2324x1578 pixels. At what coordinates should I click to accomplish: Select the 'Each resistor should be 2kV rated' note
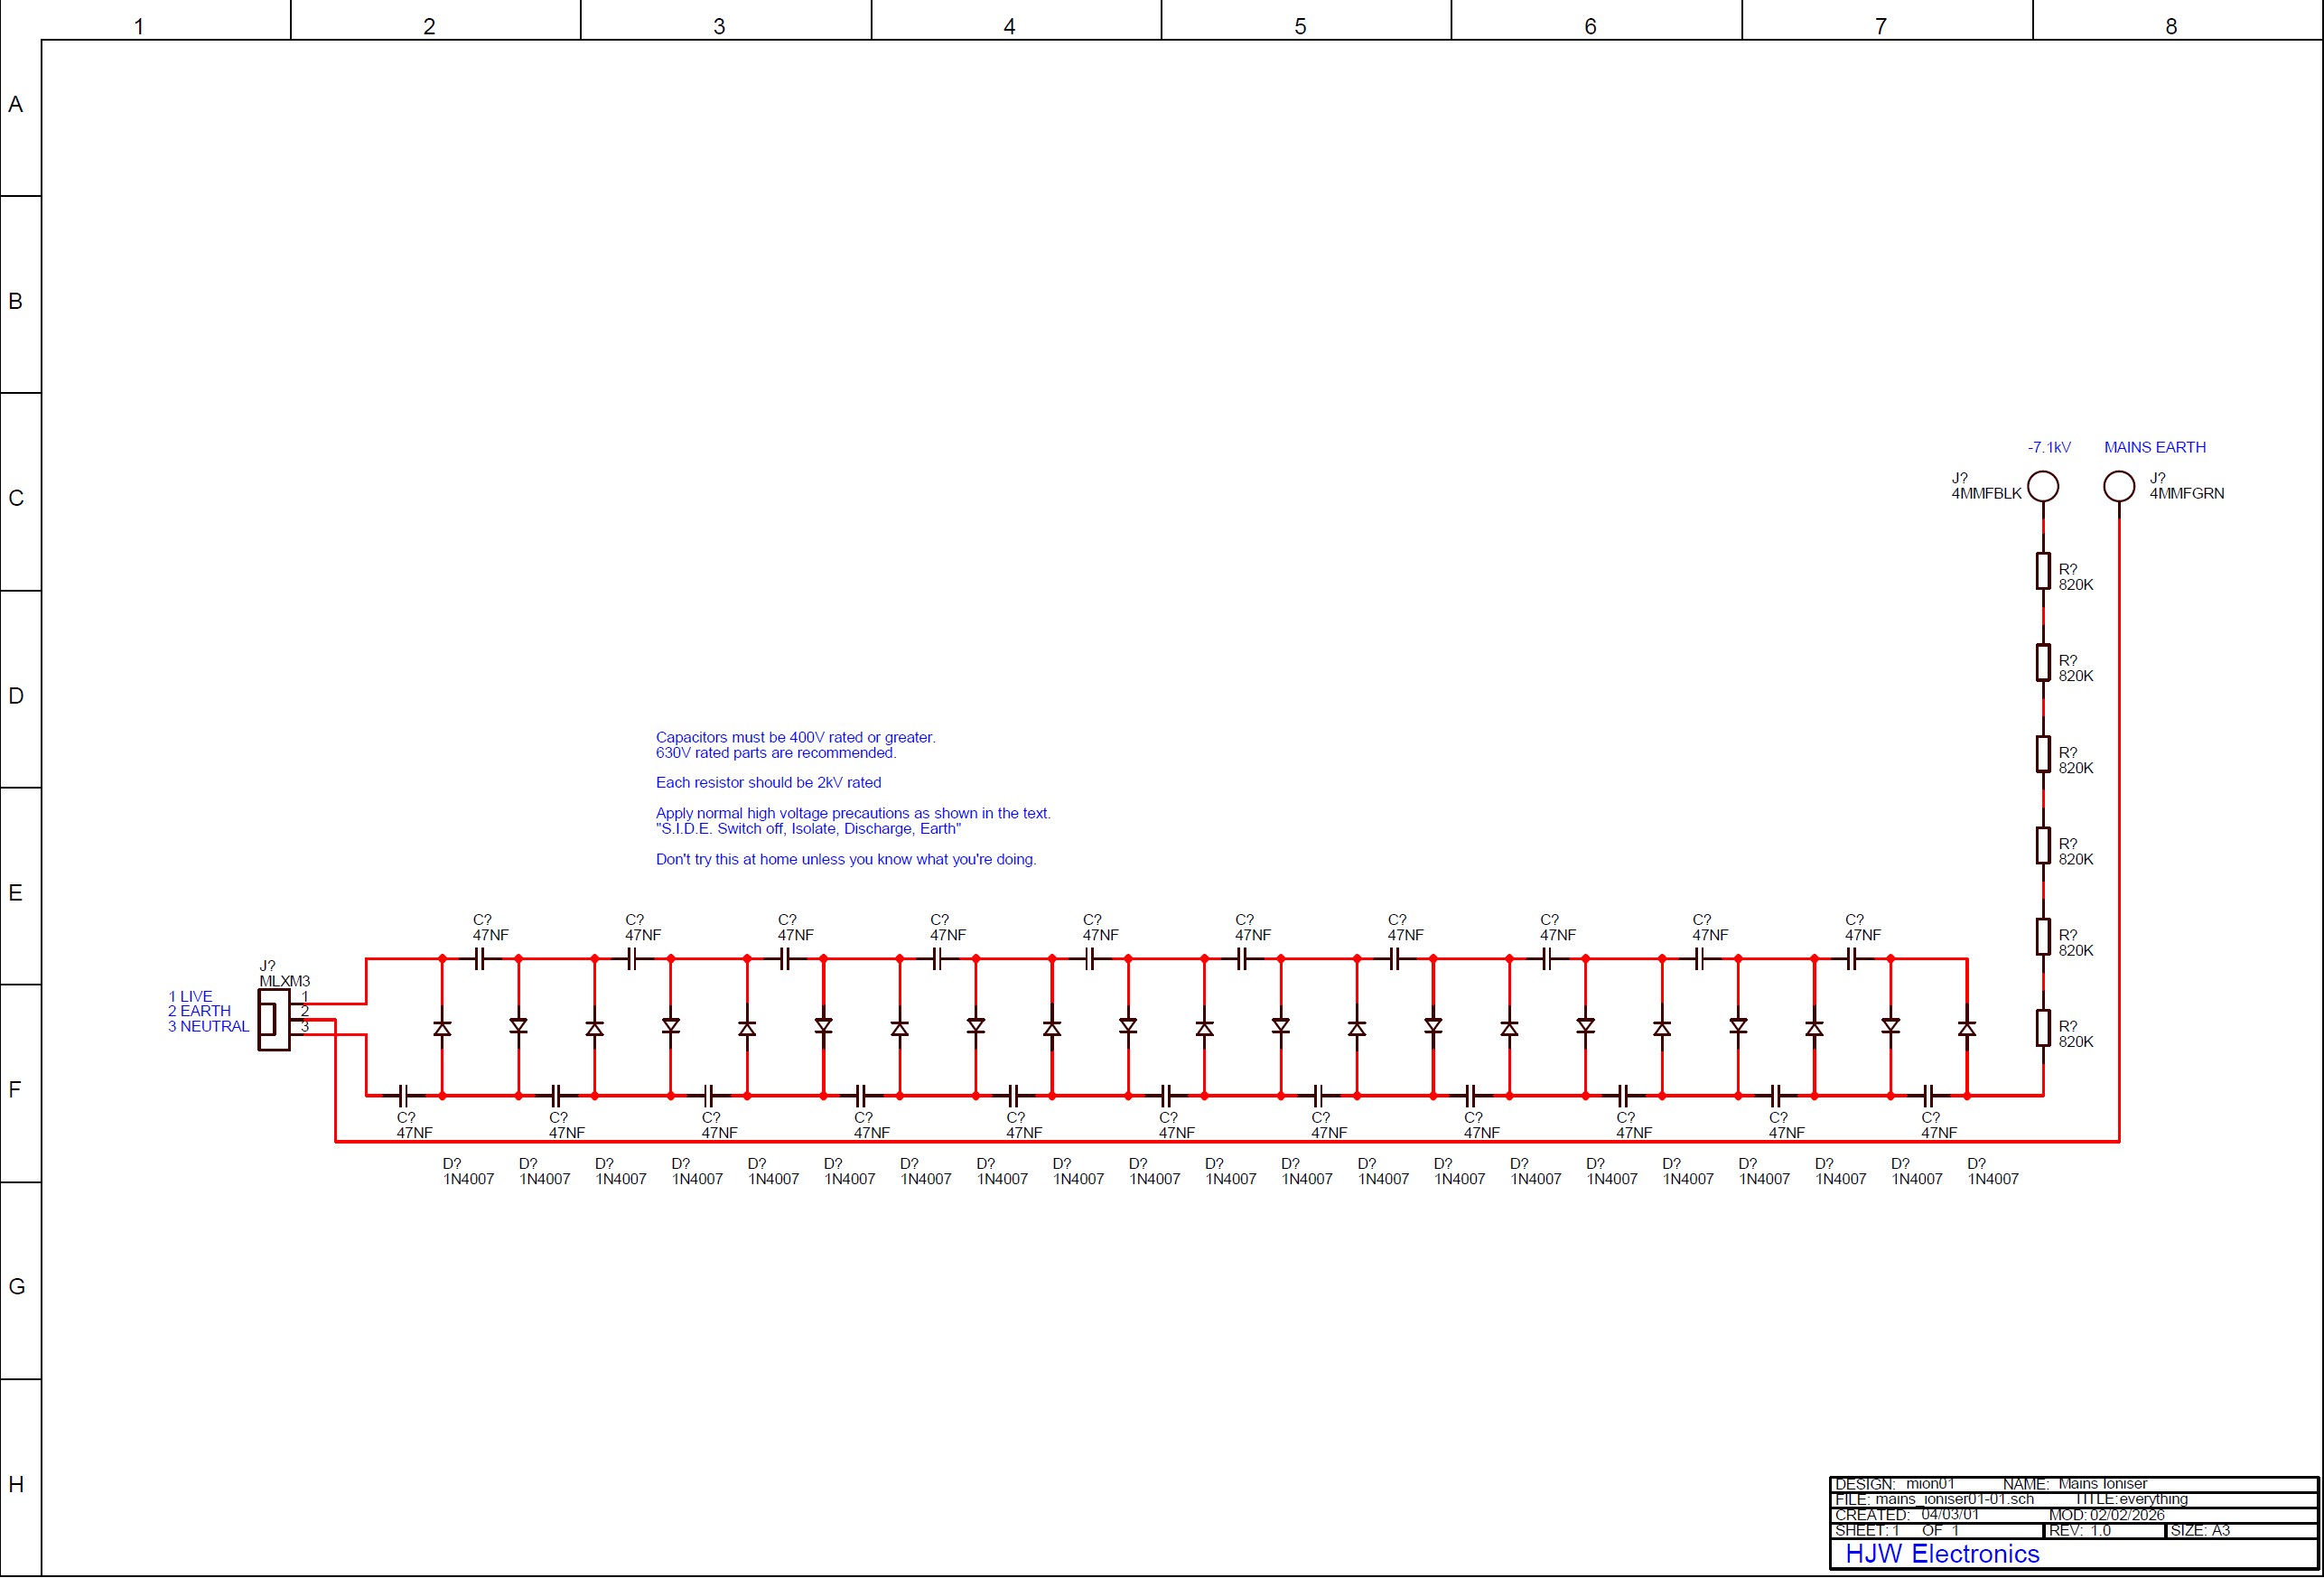[768, 782]
